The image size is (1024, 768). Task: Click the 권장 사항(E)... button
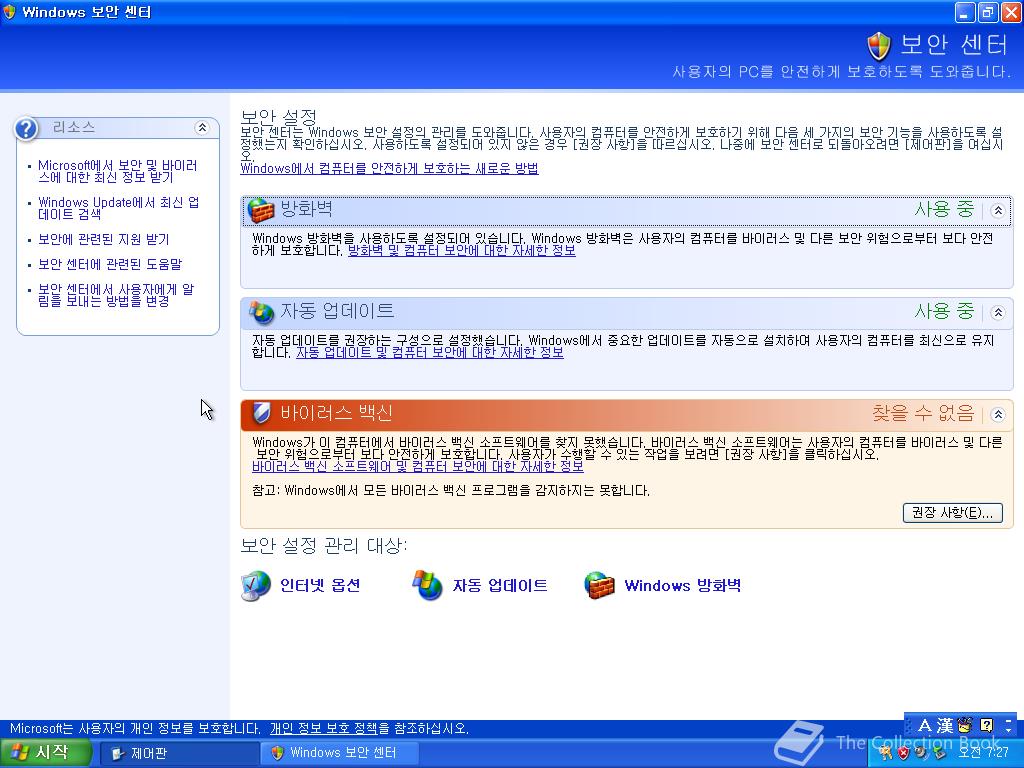952,513
